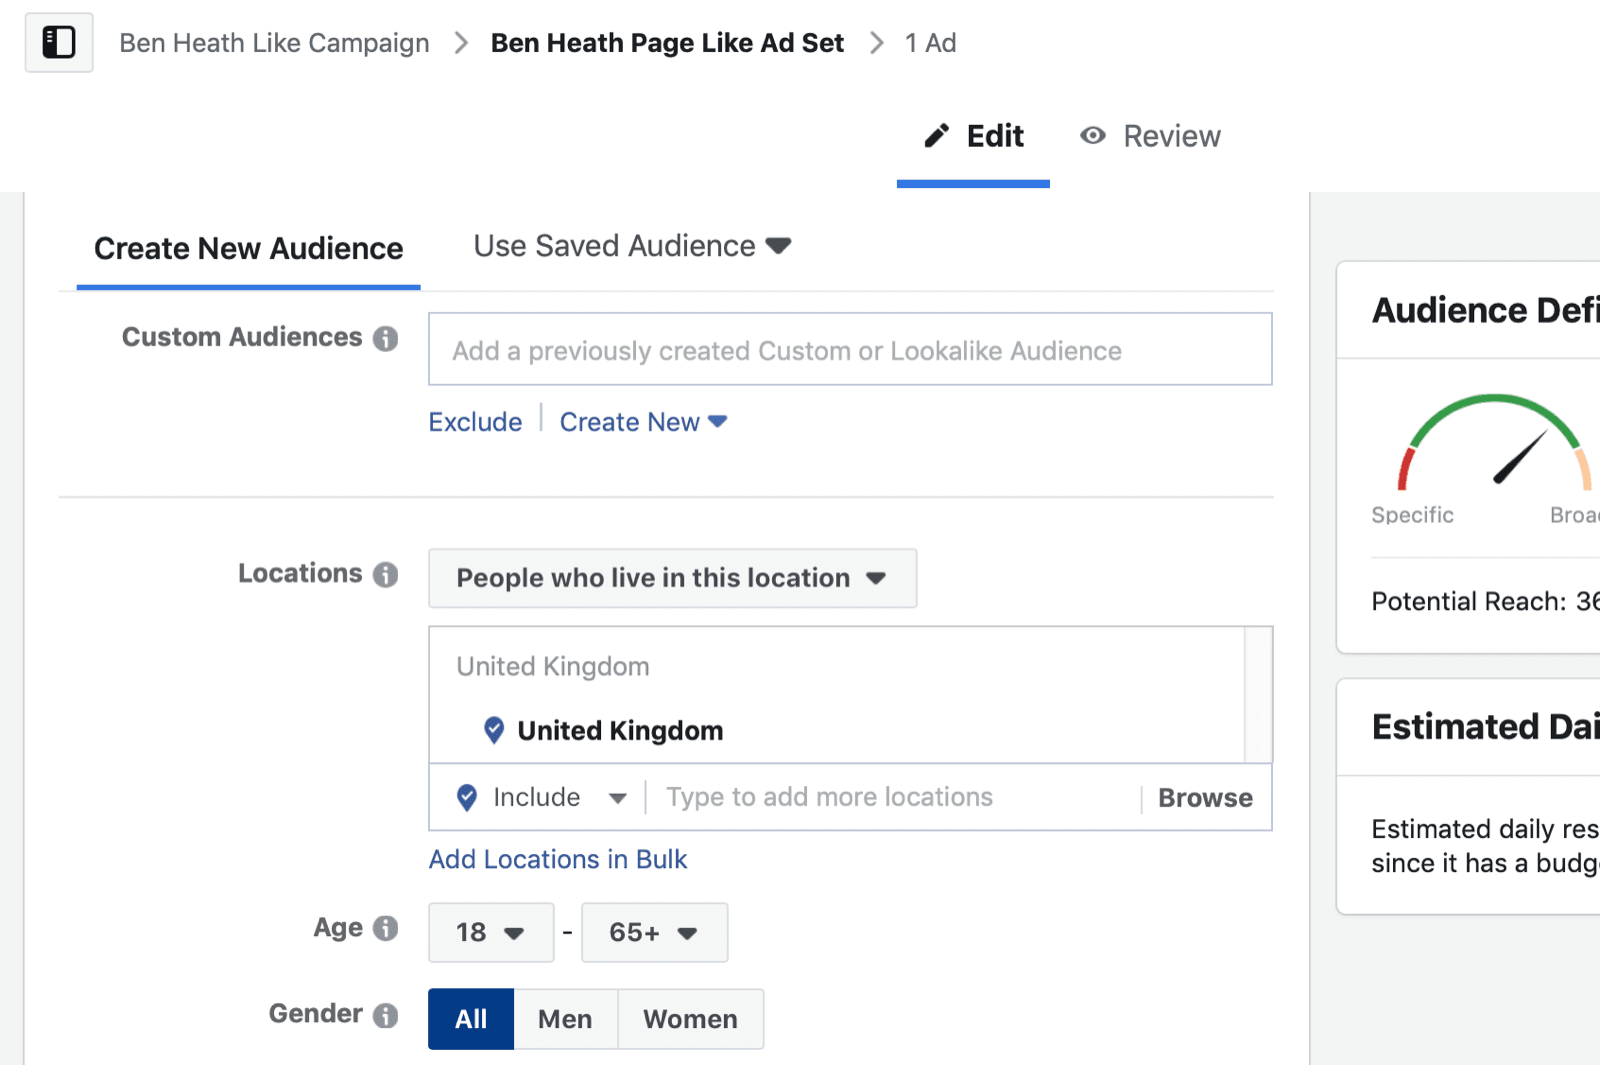
Task: Click the Custom Audiences input field
Action: (x=850, y=350)
